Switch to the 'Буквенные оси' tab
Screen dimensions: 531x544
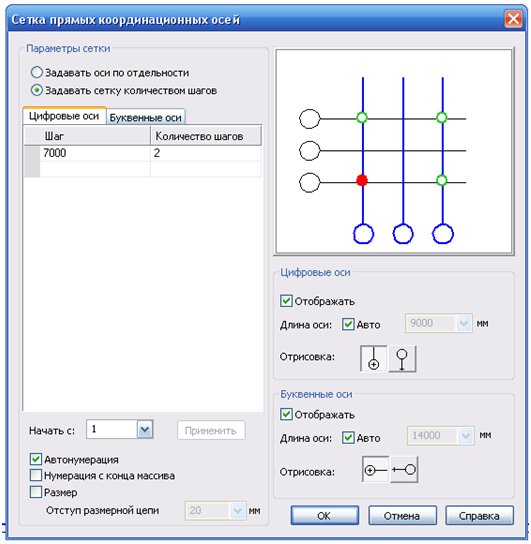[145, 118]
